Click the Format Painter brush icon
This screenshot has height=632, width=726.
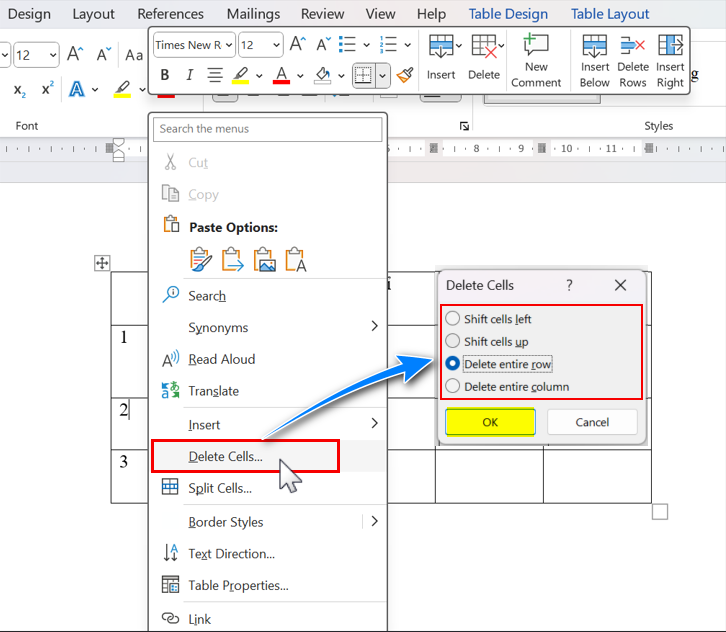pos(404,75)
